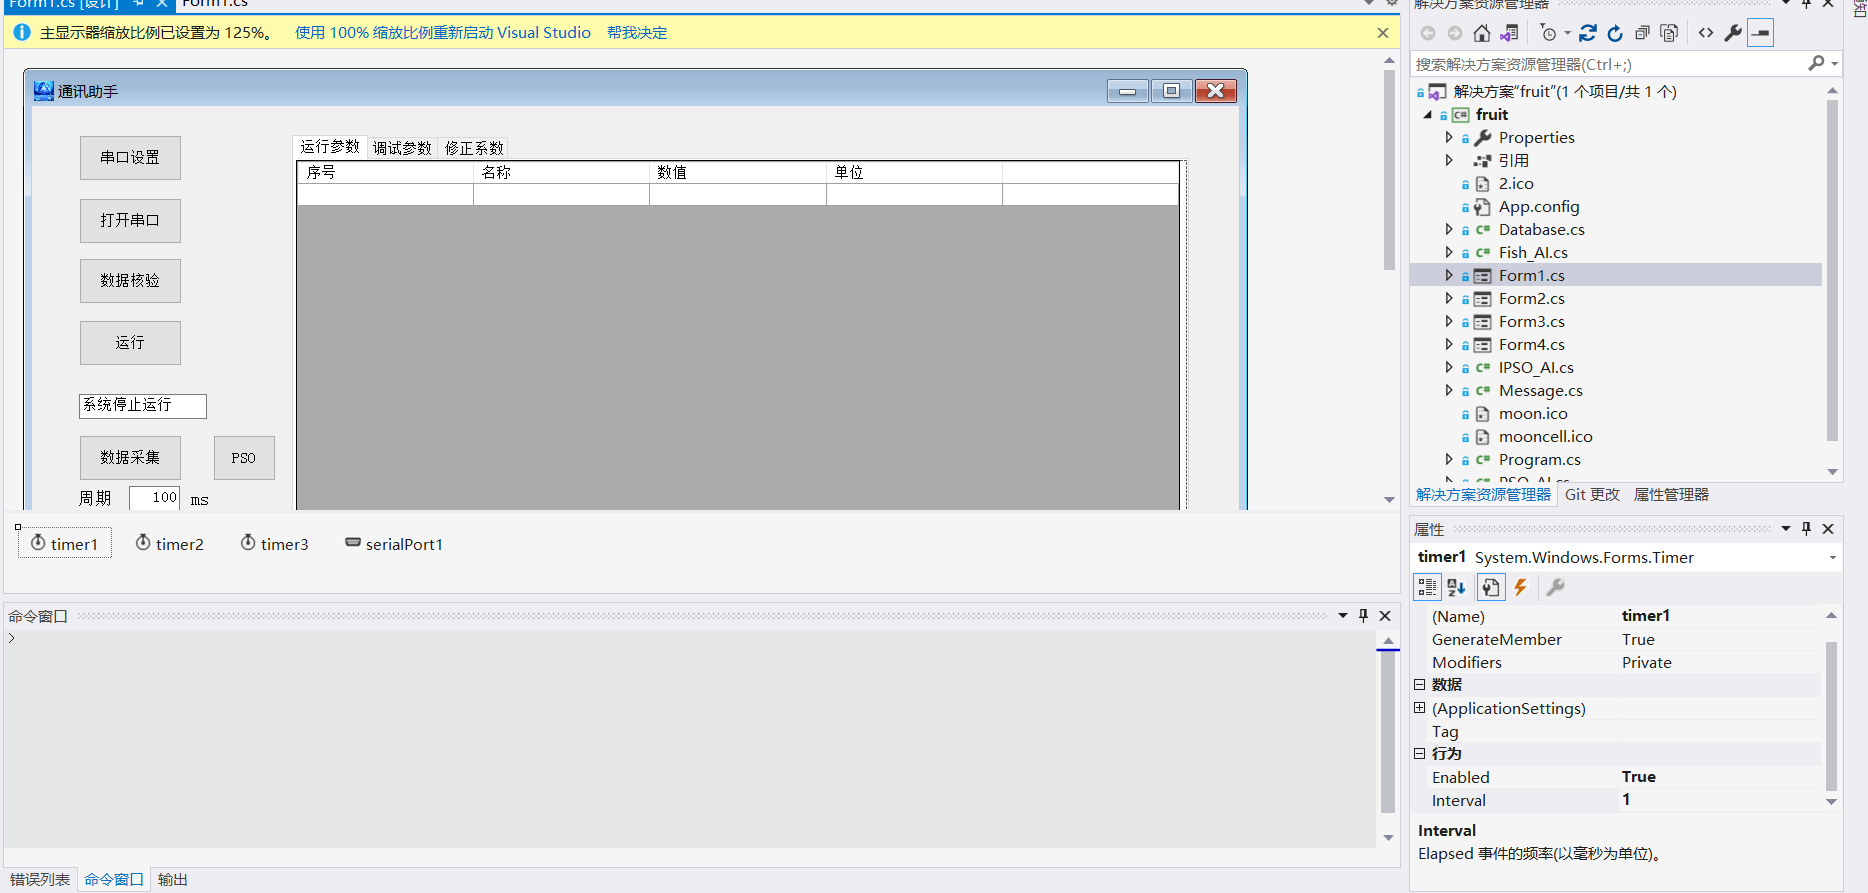Expand the Form2.cs node
1868x893 pixels.
click(x=1449, y=298)
